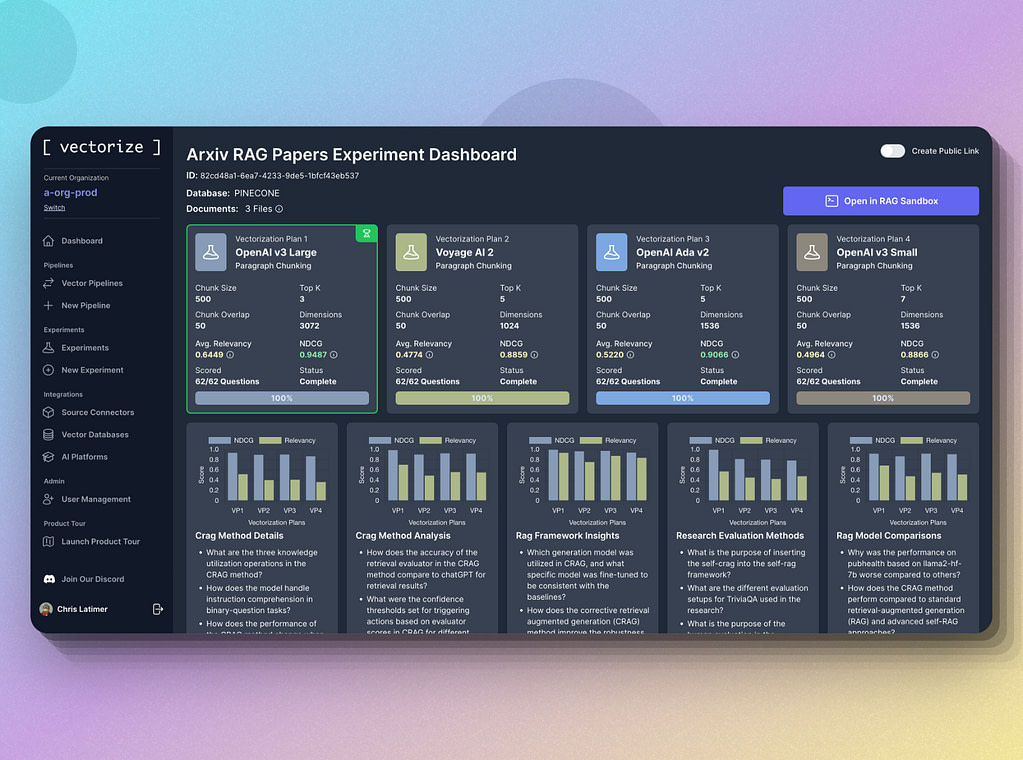Open the Experiments flask icon in the sidebar
The image size is (1023, 760).
[x=48, y=348]
